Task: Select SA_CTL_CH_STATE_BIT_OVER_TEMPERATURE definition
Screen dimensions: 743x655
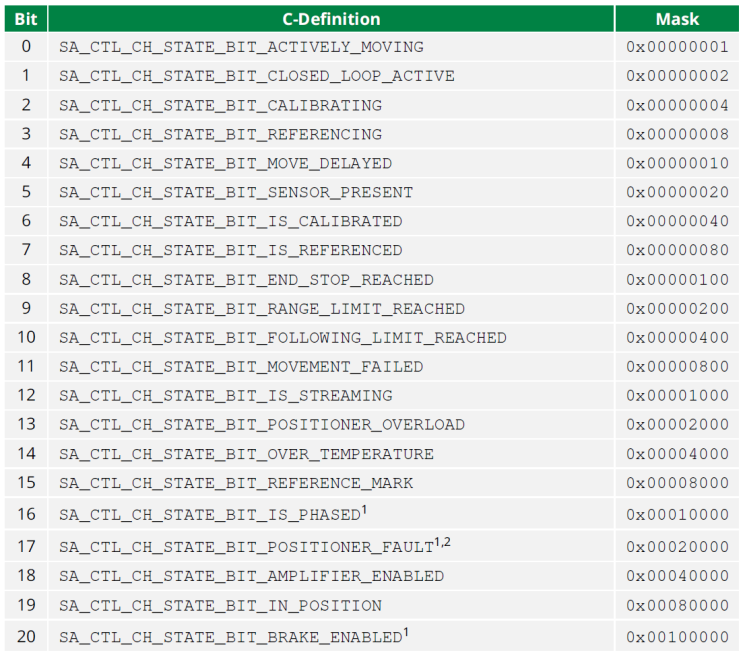Action: (x=246, y=454)
